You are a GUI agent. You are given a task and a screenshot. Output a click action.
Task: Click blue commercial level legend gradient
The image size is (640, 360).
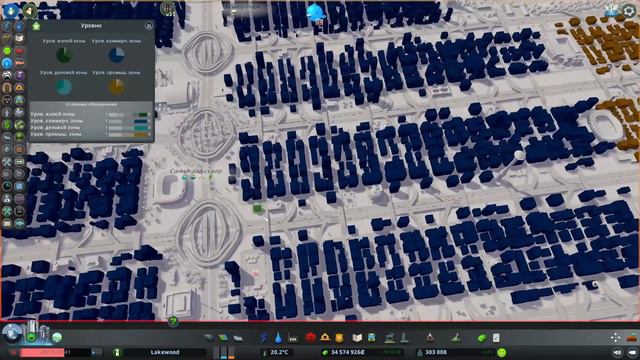point(128,121)
